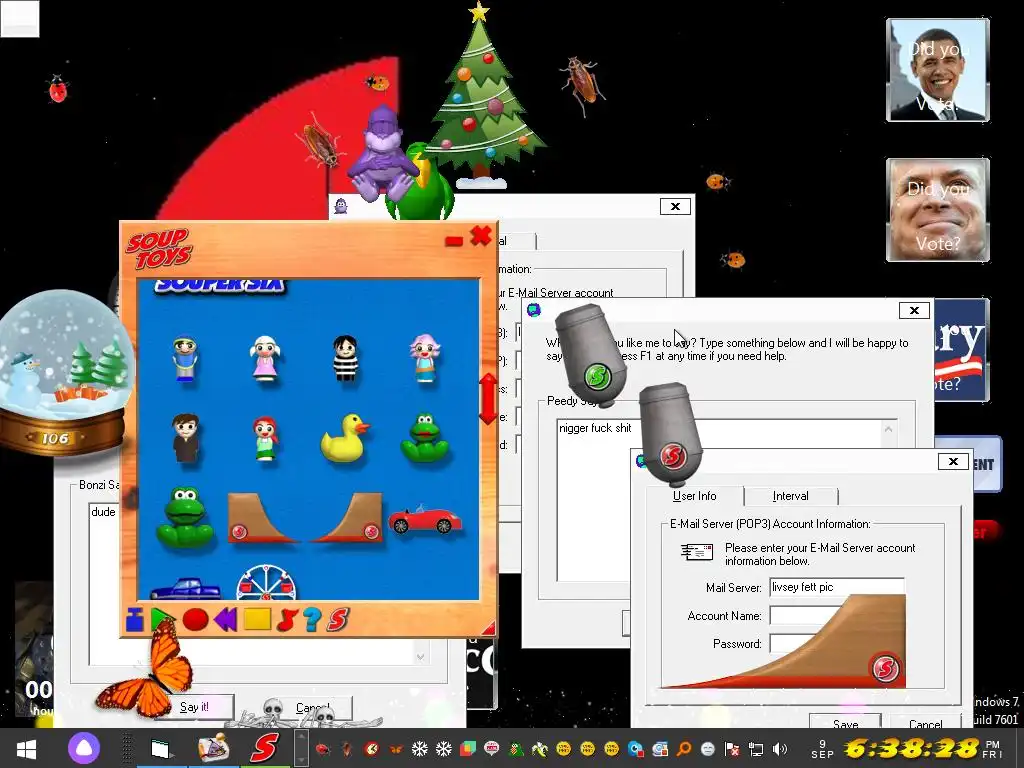Click the 6:38:28 taskbar clock
The image size is (1024, 768).
[912, 748]
